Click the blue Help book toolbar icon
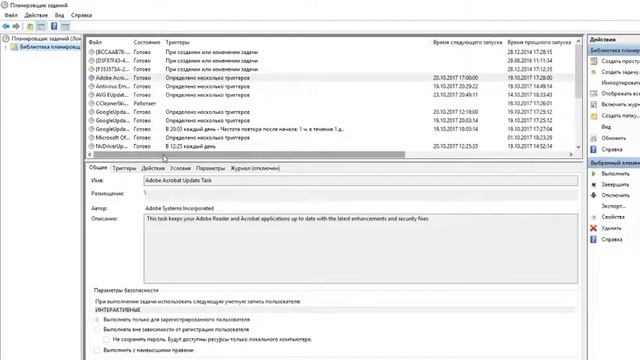This screenshot has height=360, width=640. click(54, 27)
